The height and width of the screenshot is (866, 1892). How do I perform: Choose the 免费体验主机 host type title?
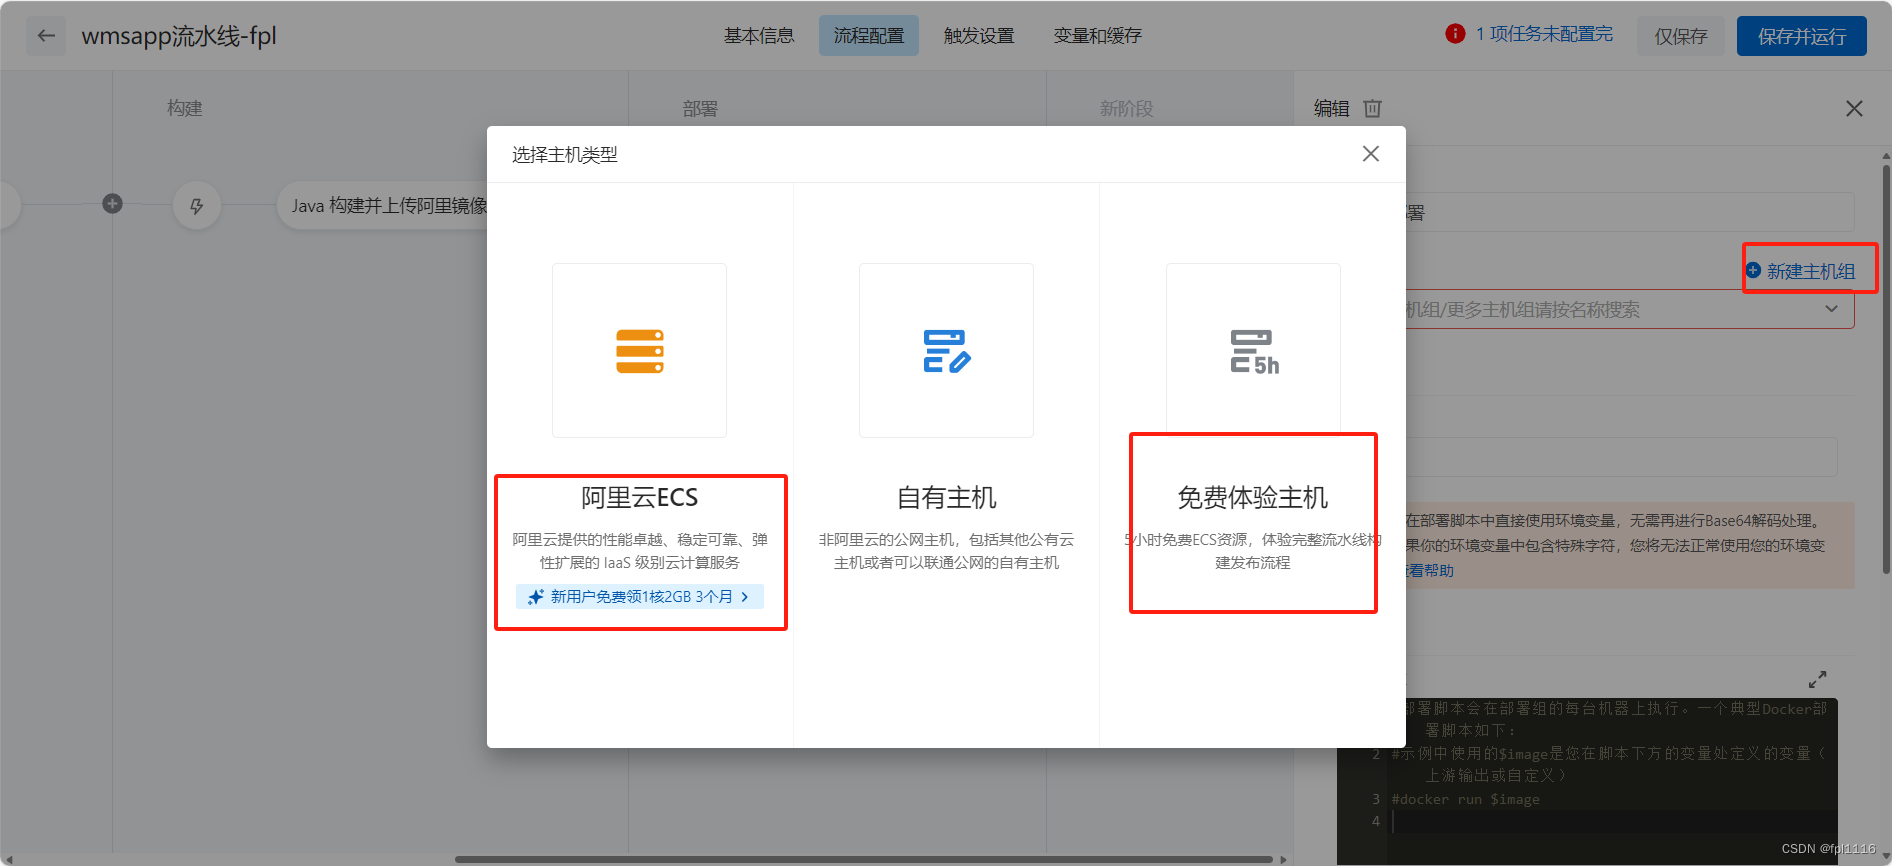[1253, 497]
